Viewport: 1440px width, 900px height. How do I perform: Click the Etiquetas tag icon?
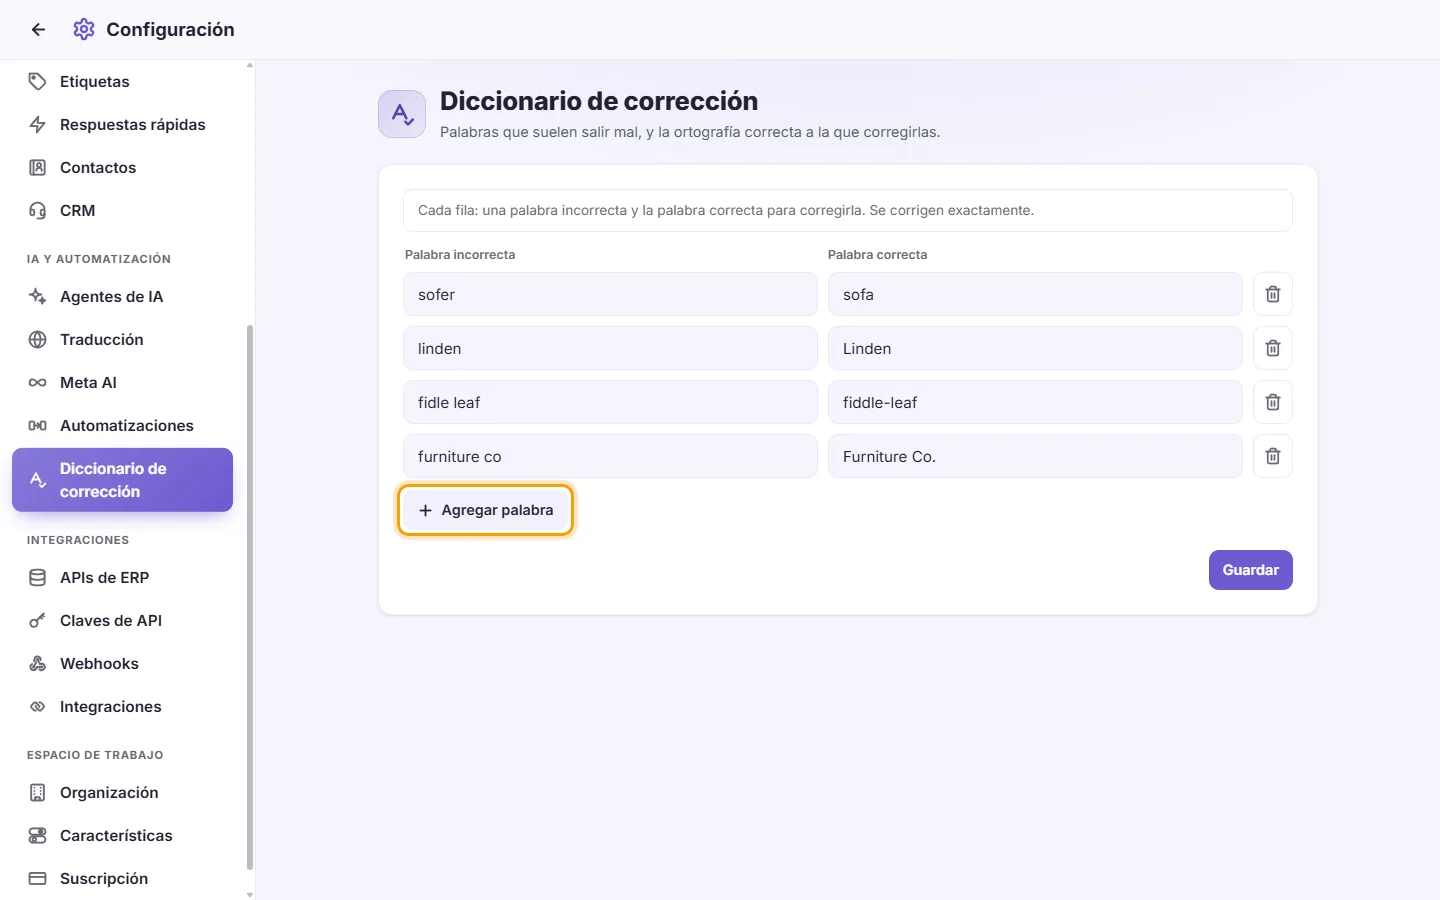(38, 82)
